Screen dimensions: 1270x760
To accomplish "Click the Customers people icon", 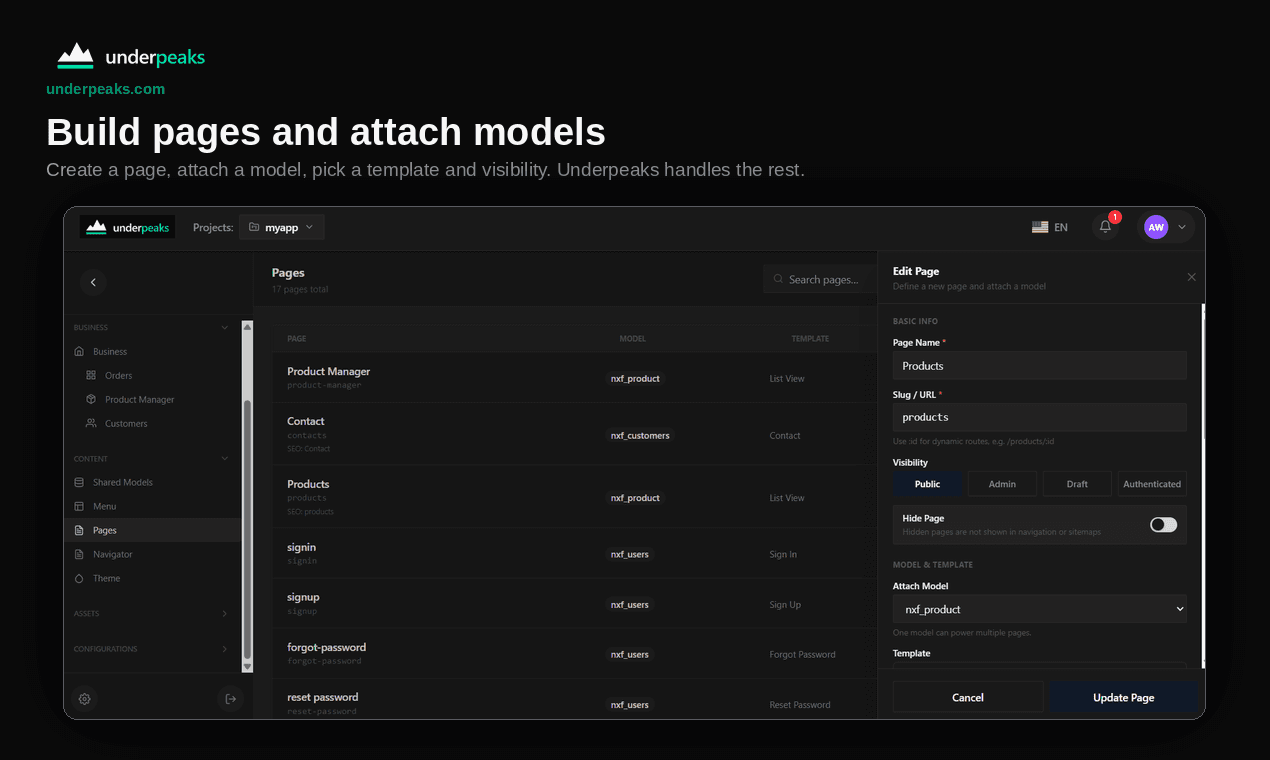I will click(91, 423).
